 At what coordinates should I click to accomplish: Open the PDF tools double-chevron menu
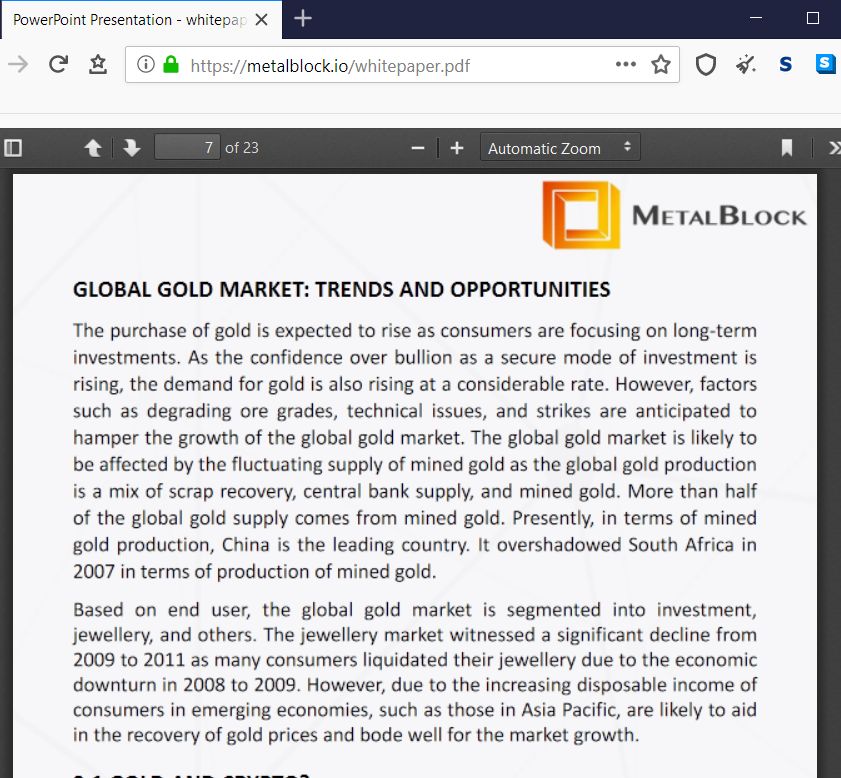pos(834,148)
